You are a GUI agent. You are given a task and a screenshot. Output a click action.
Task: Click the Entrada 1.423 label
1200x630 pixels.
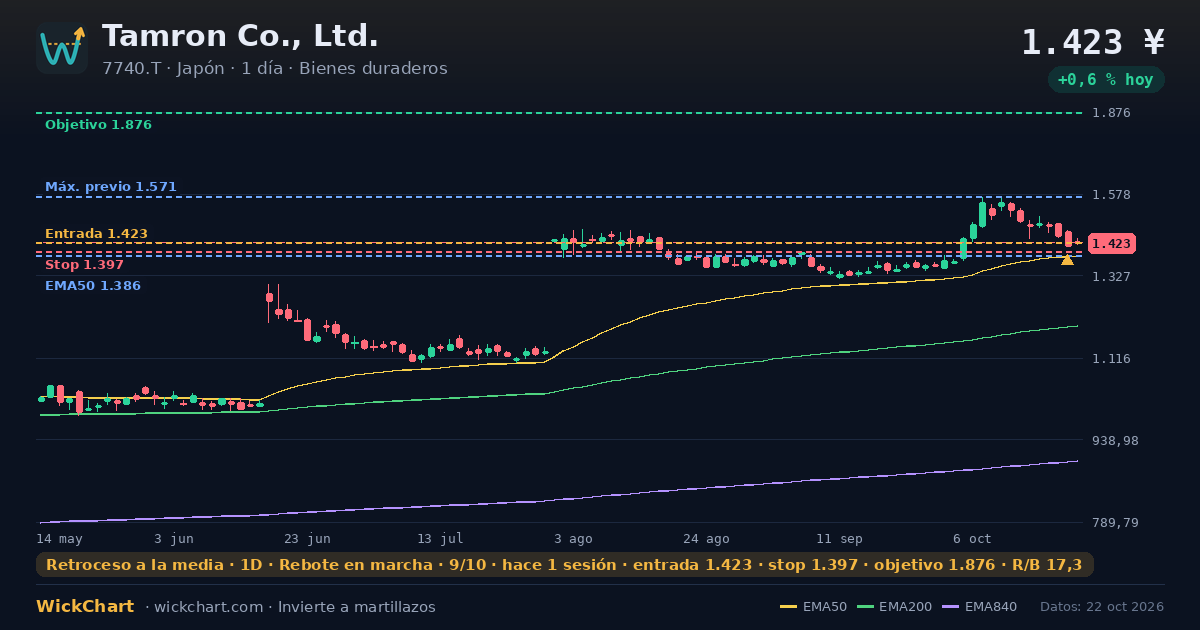[x=96, y=234]
